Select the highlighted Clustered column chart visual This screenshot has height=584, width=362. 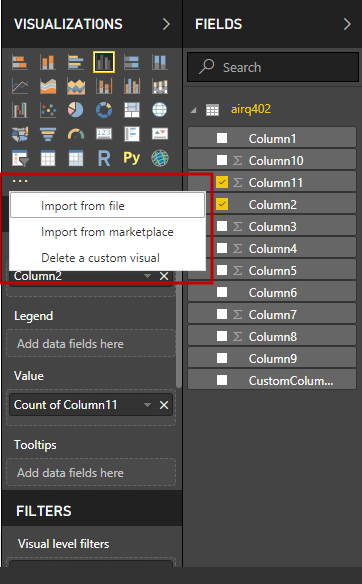click(104, 62)
